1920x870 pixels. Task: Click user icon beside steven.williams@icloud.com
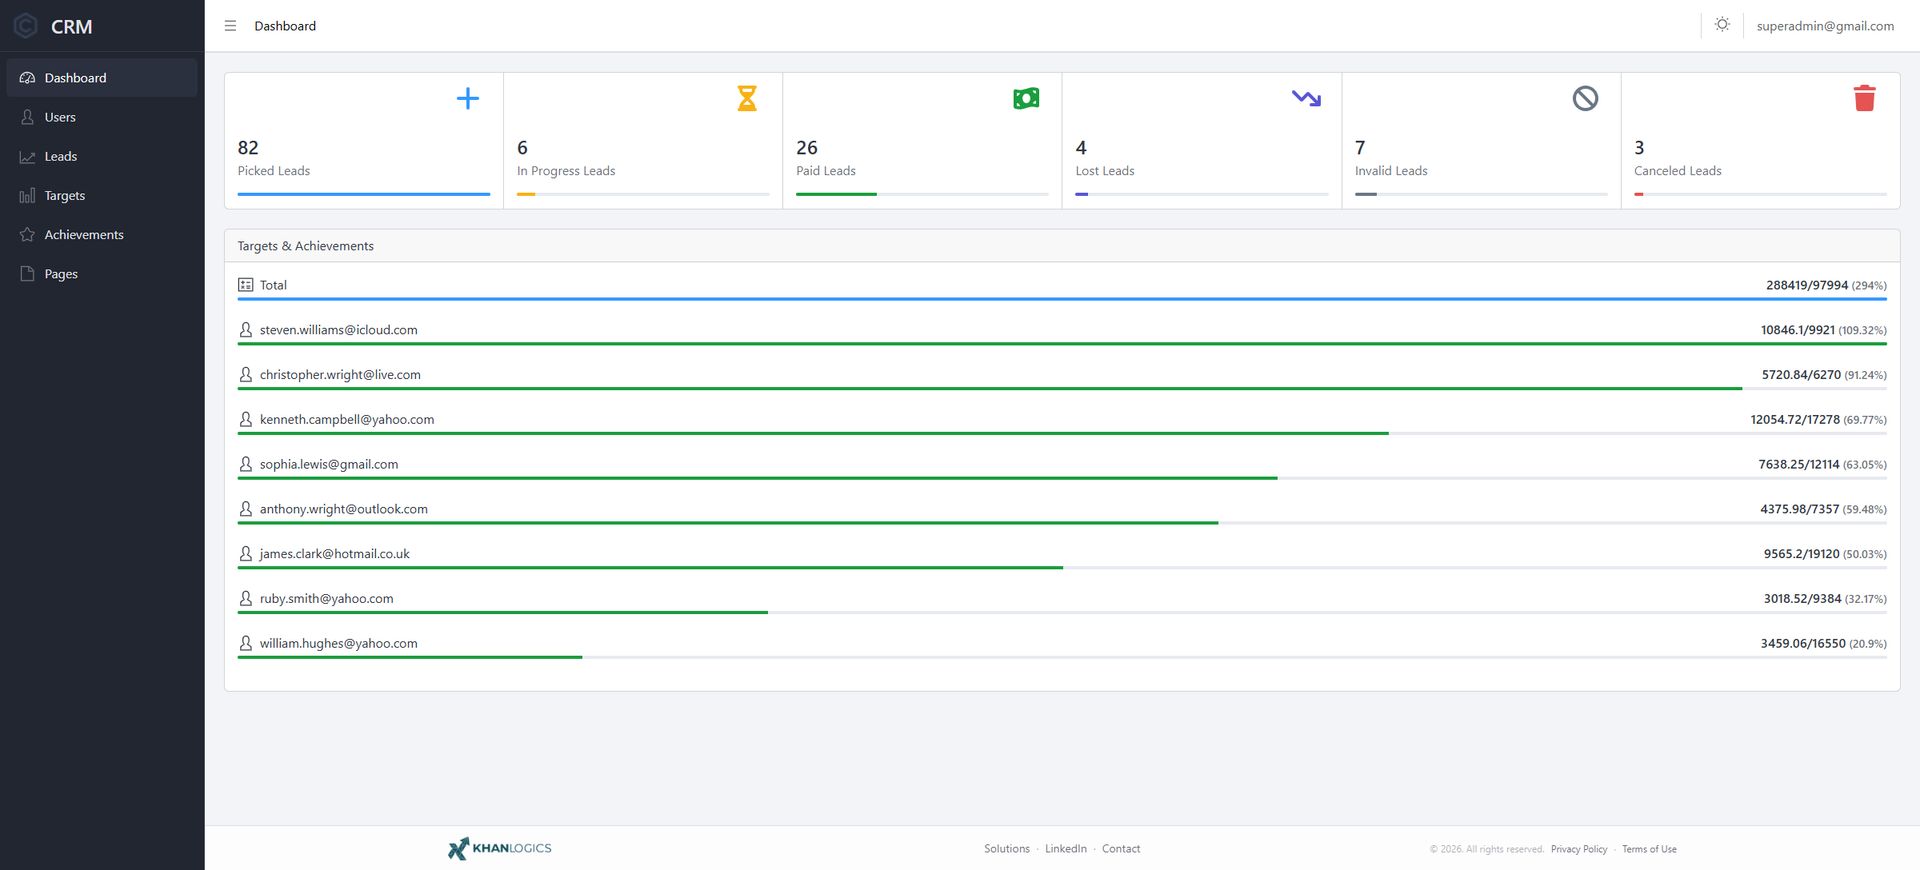(x=245, y=330)
